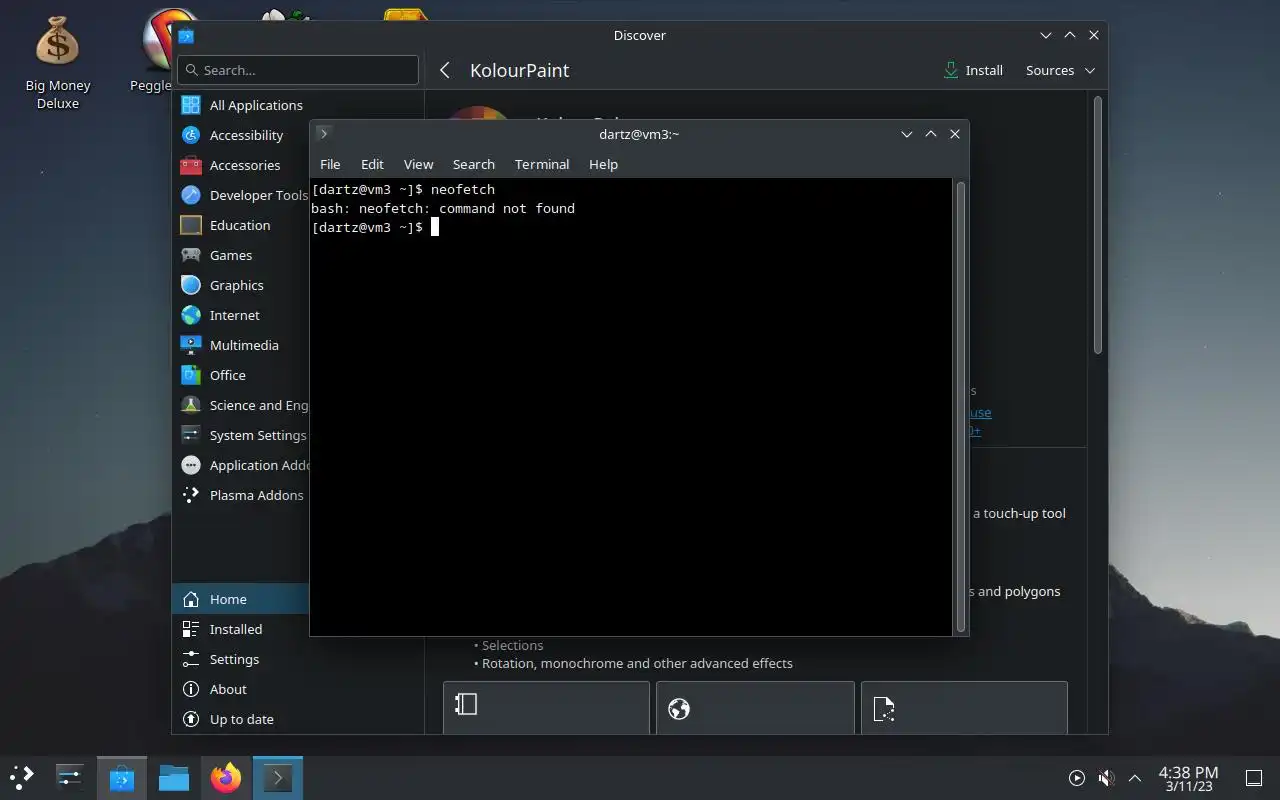Switch to Discover in the taskbar
Image resolution: width=1280 pixels, height=800 pixels.
[x=122, y=777]
